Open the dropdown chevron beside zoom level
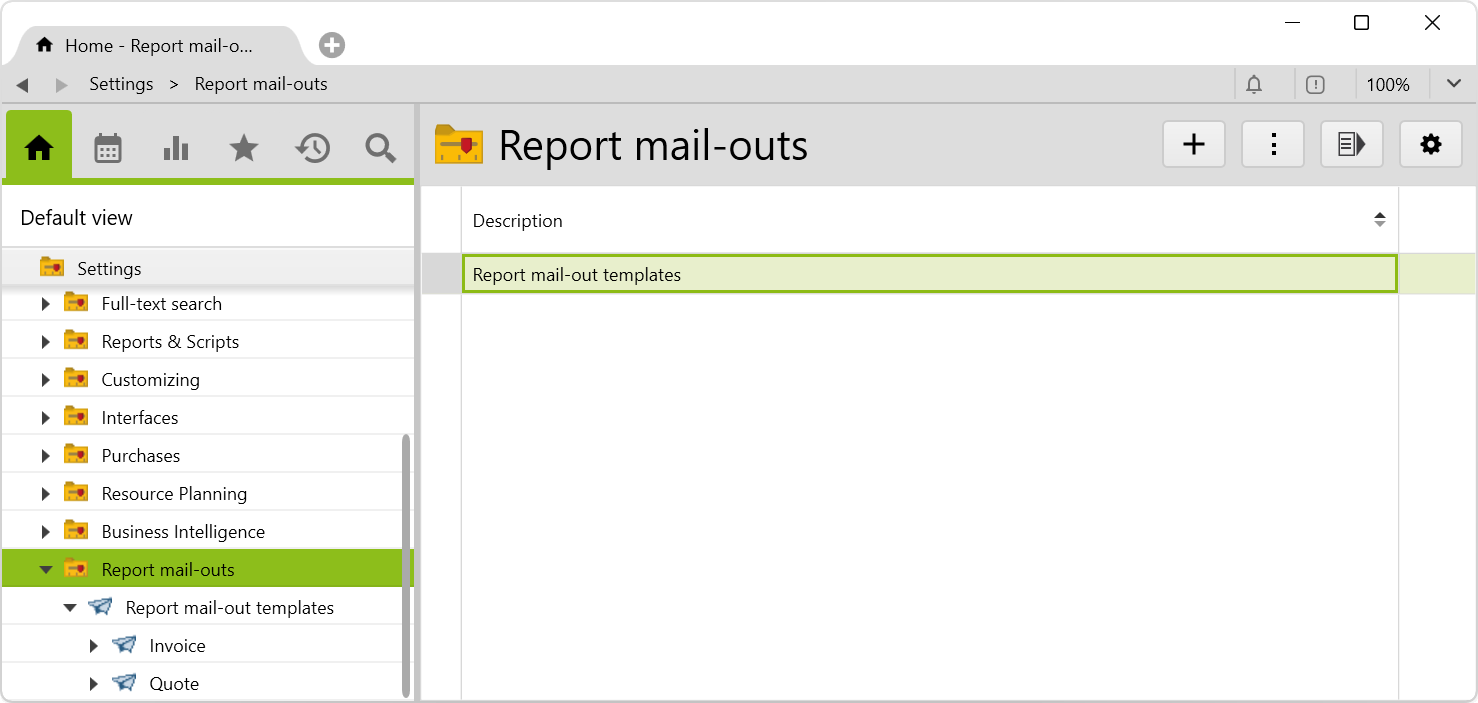 tap(1454, 84)
